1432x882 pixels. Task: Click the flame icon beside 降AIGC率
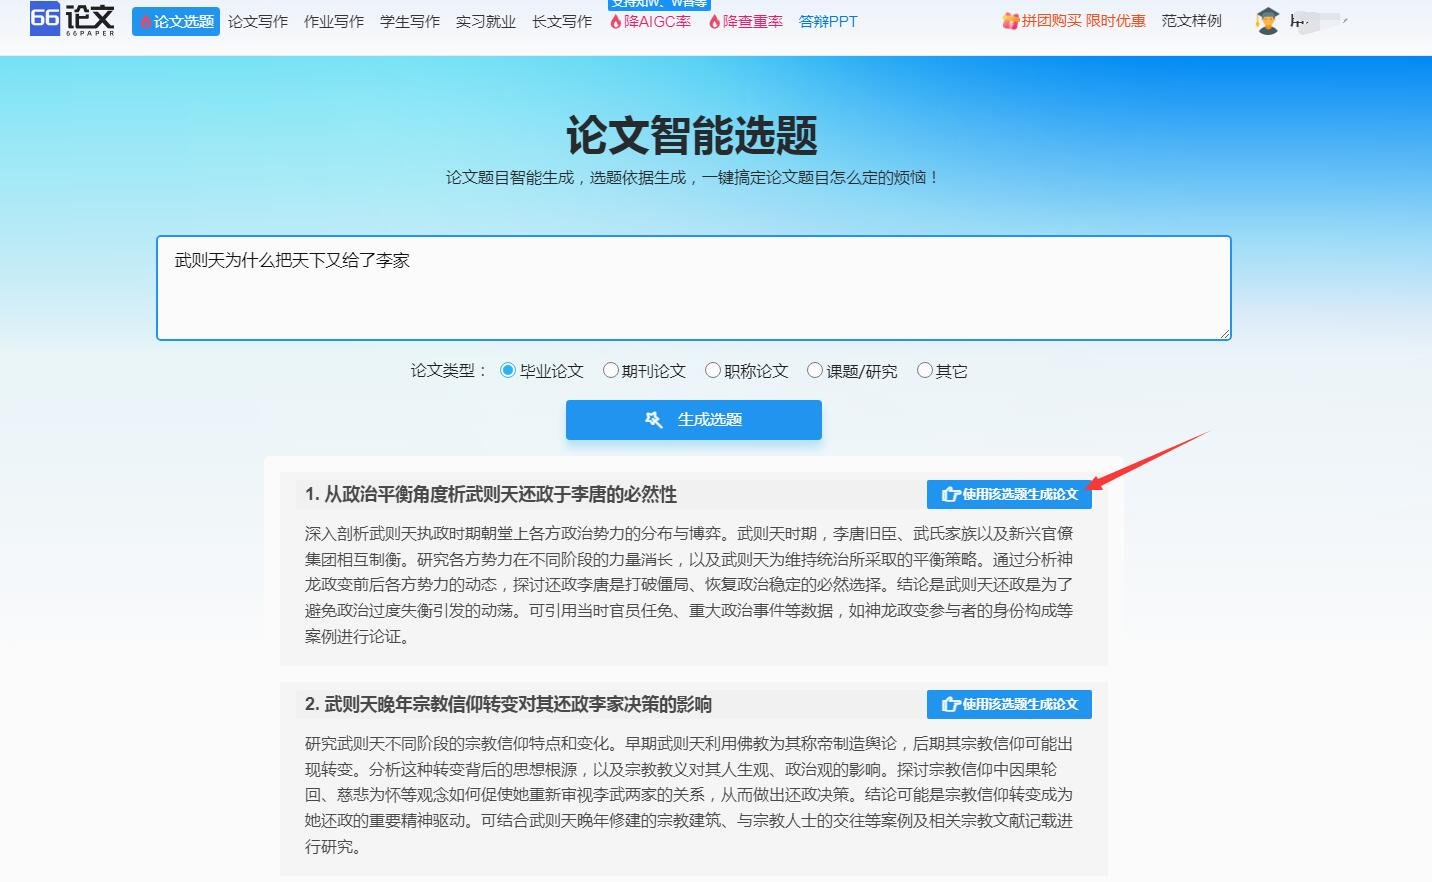click(616, 22)
